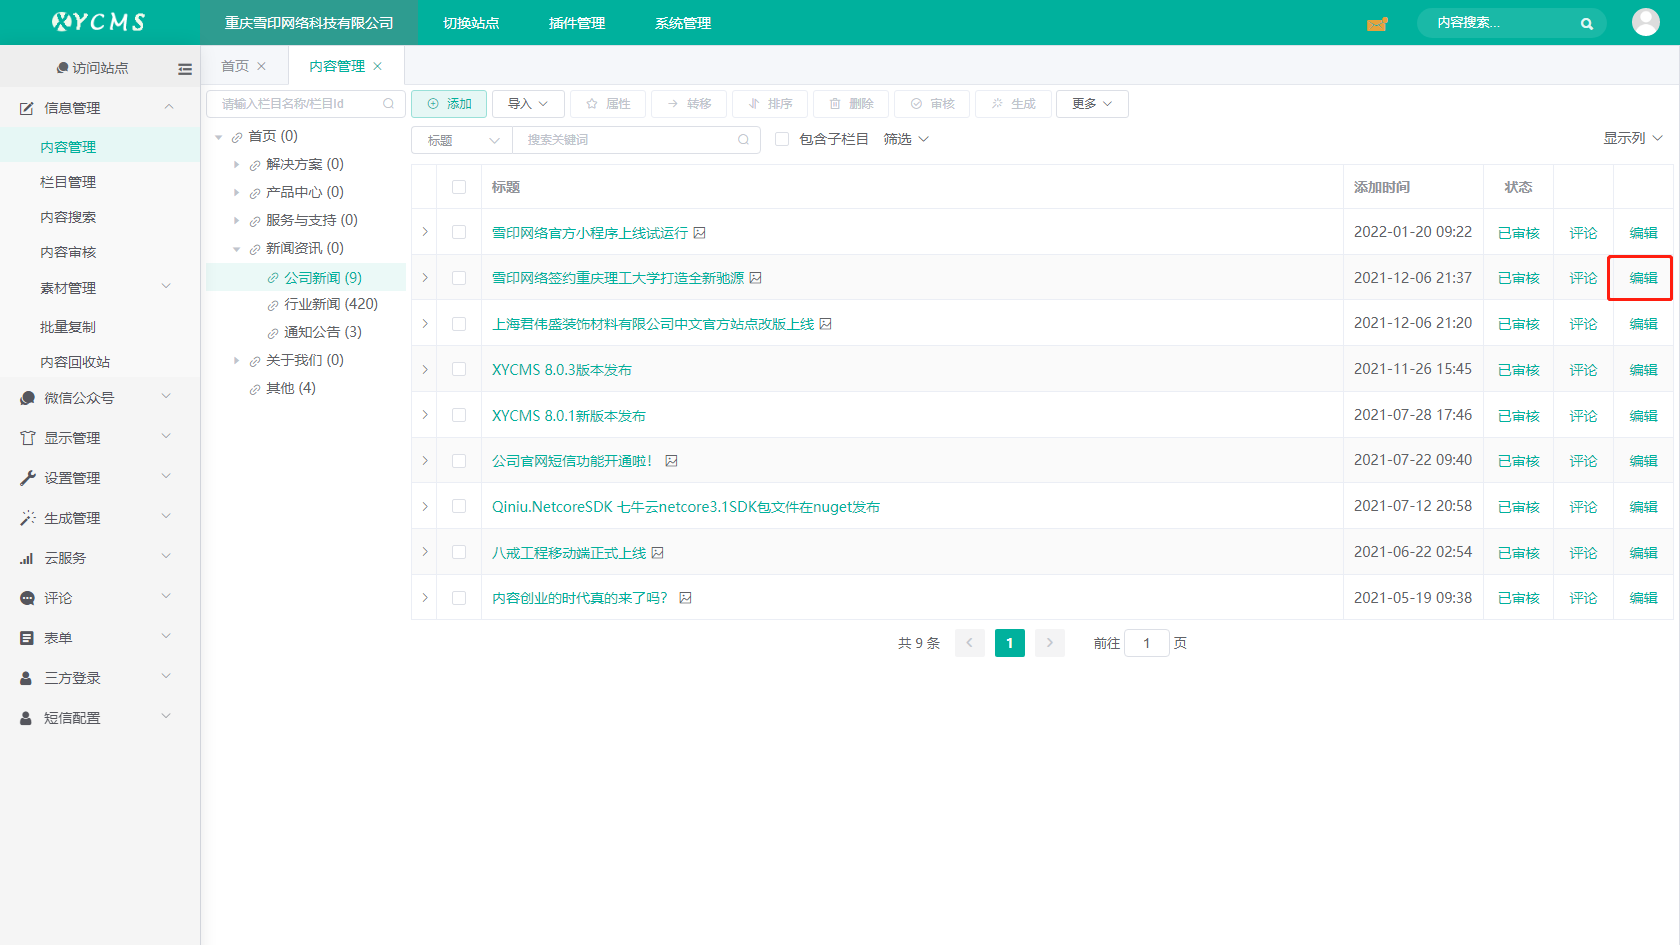Open the 标题 search field selector

click(x=462, y=140)
